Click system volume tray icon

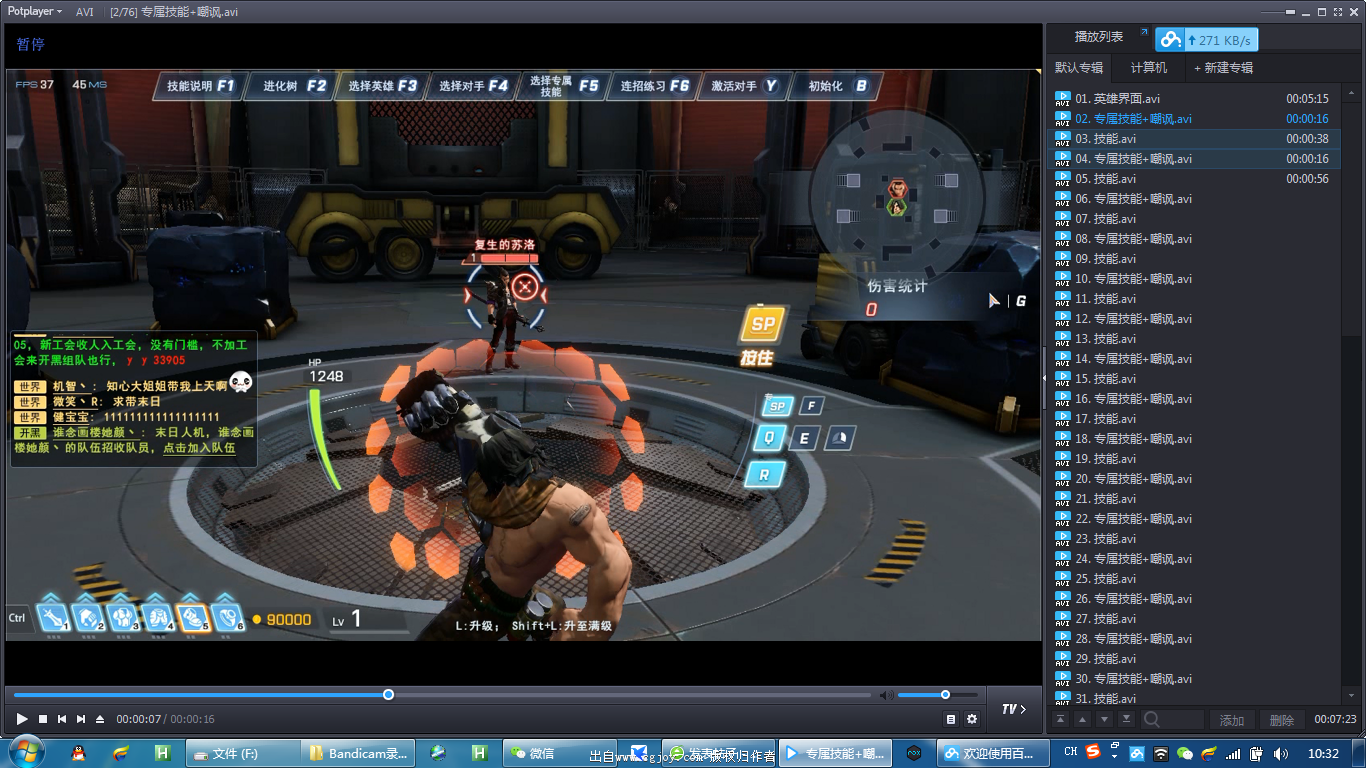click(x=1281, y=754)
